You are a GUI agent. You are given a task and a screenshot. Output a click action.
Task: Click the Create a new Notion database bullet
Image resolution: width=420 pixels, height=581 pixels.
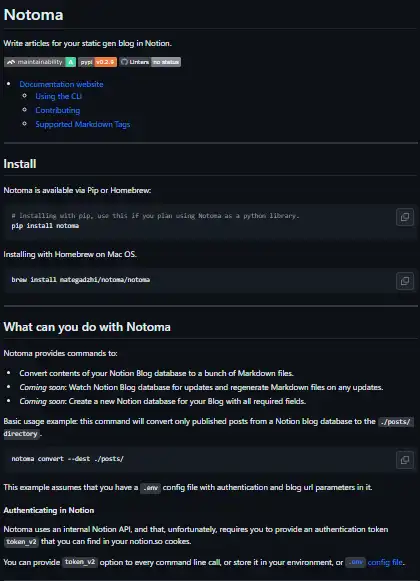coord(162,401)
